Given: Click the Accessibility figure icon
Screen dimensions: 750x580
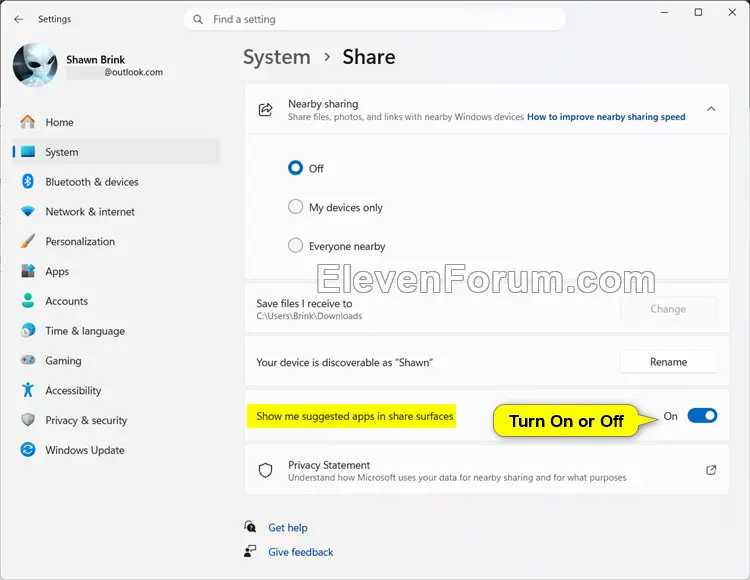Looking at the screenshot, I should pyautogui.click(x=28, y=390).
